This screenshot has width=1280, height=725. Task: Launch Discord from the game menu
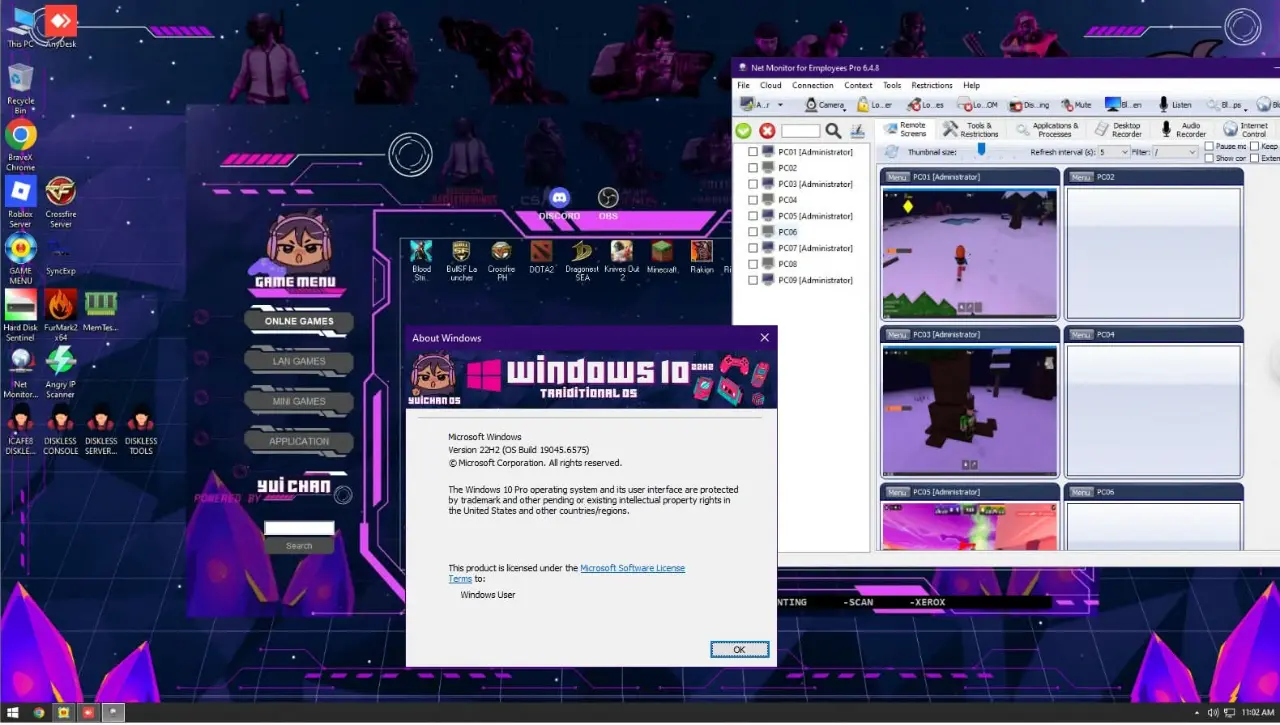559,203
